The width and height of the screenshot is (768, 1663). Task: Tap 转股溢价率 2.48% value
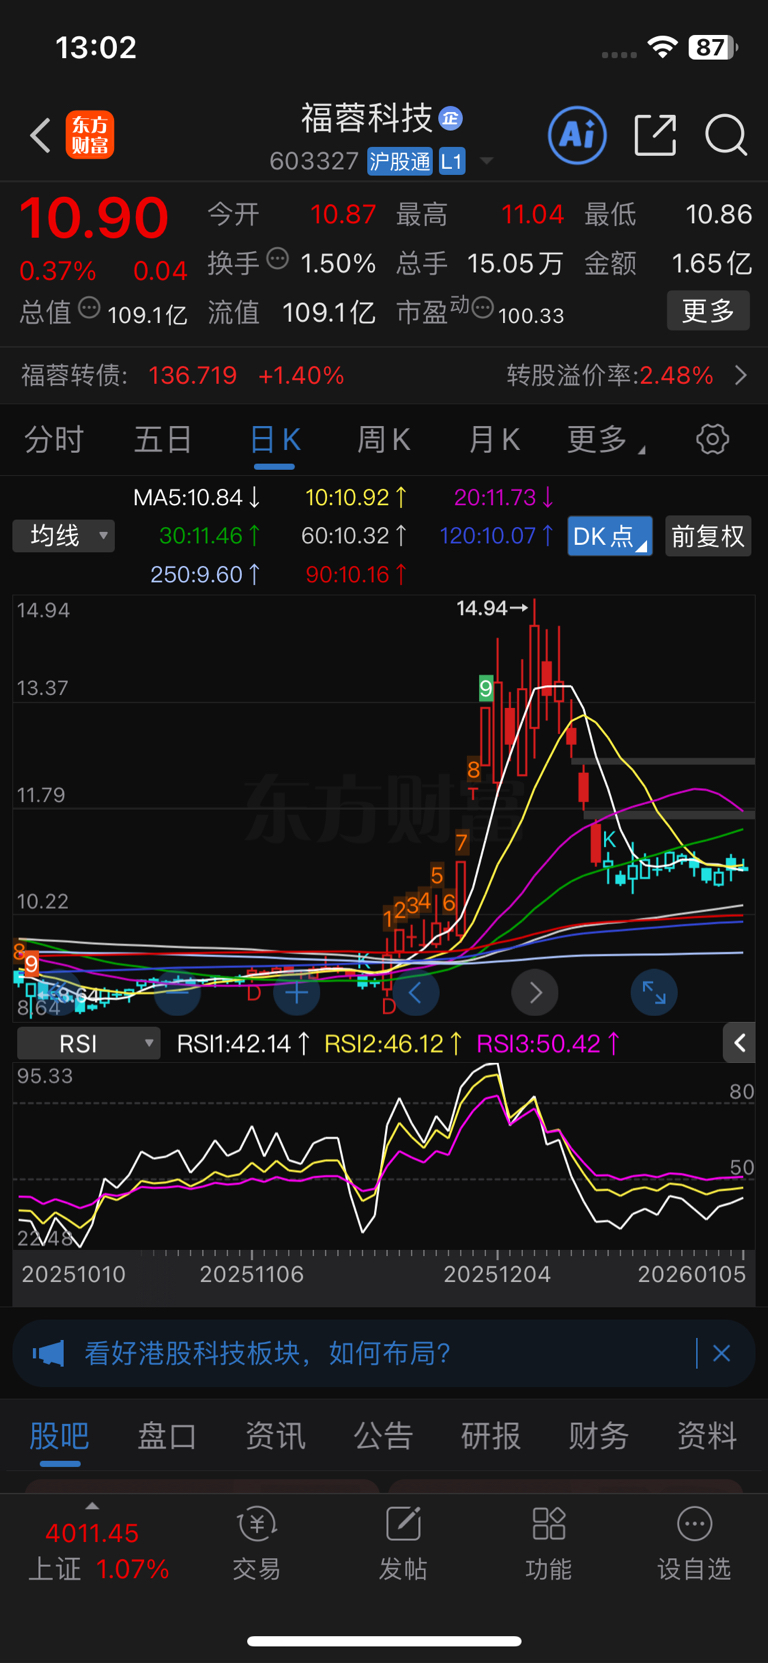676,375
